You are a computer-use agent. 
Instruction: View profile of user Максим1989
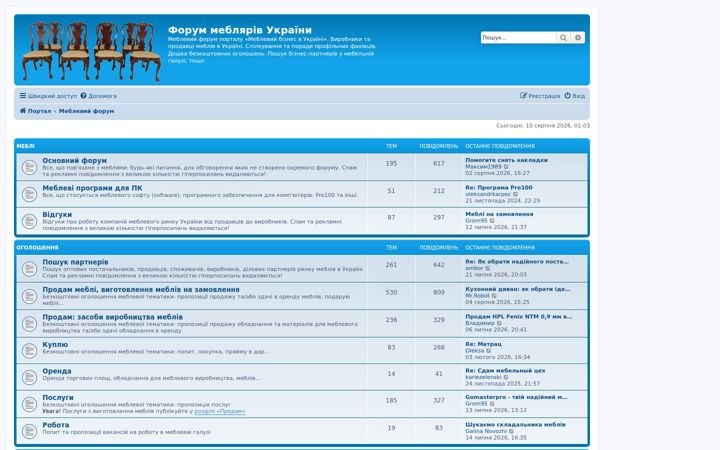click(x=483, y=167)
